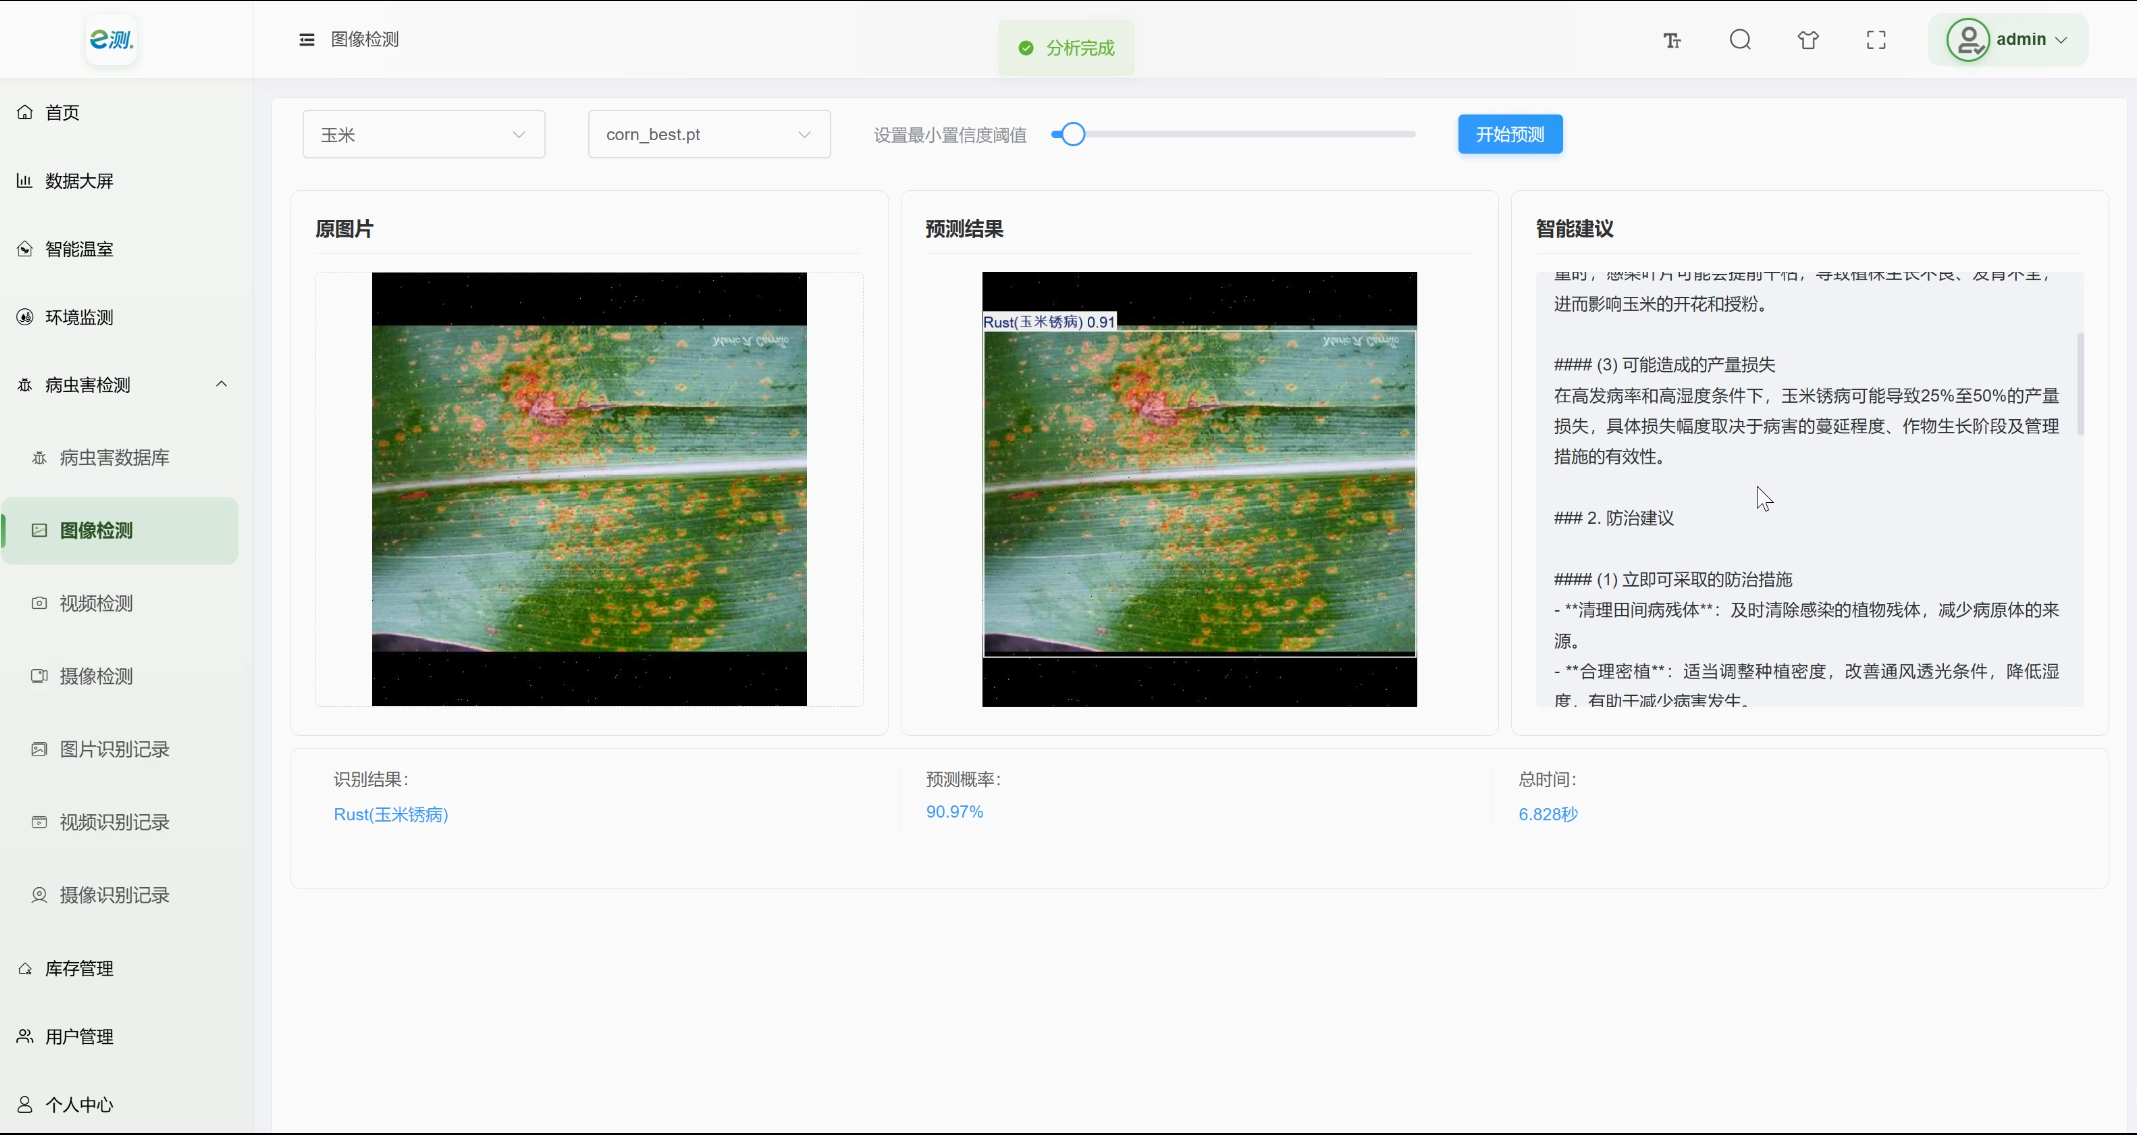The image size is (2137, 1135).
Task: Click the 用户管理 people icon
Action: coord(25,1036)
